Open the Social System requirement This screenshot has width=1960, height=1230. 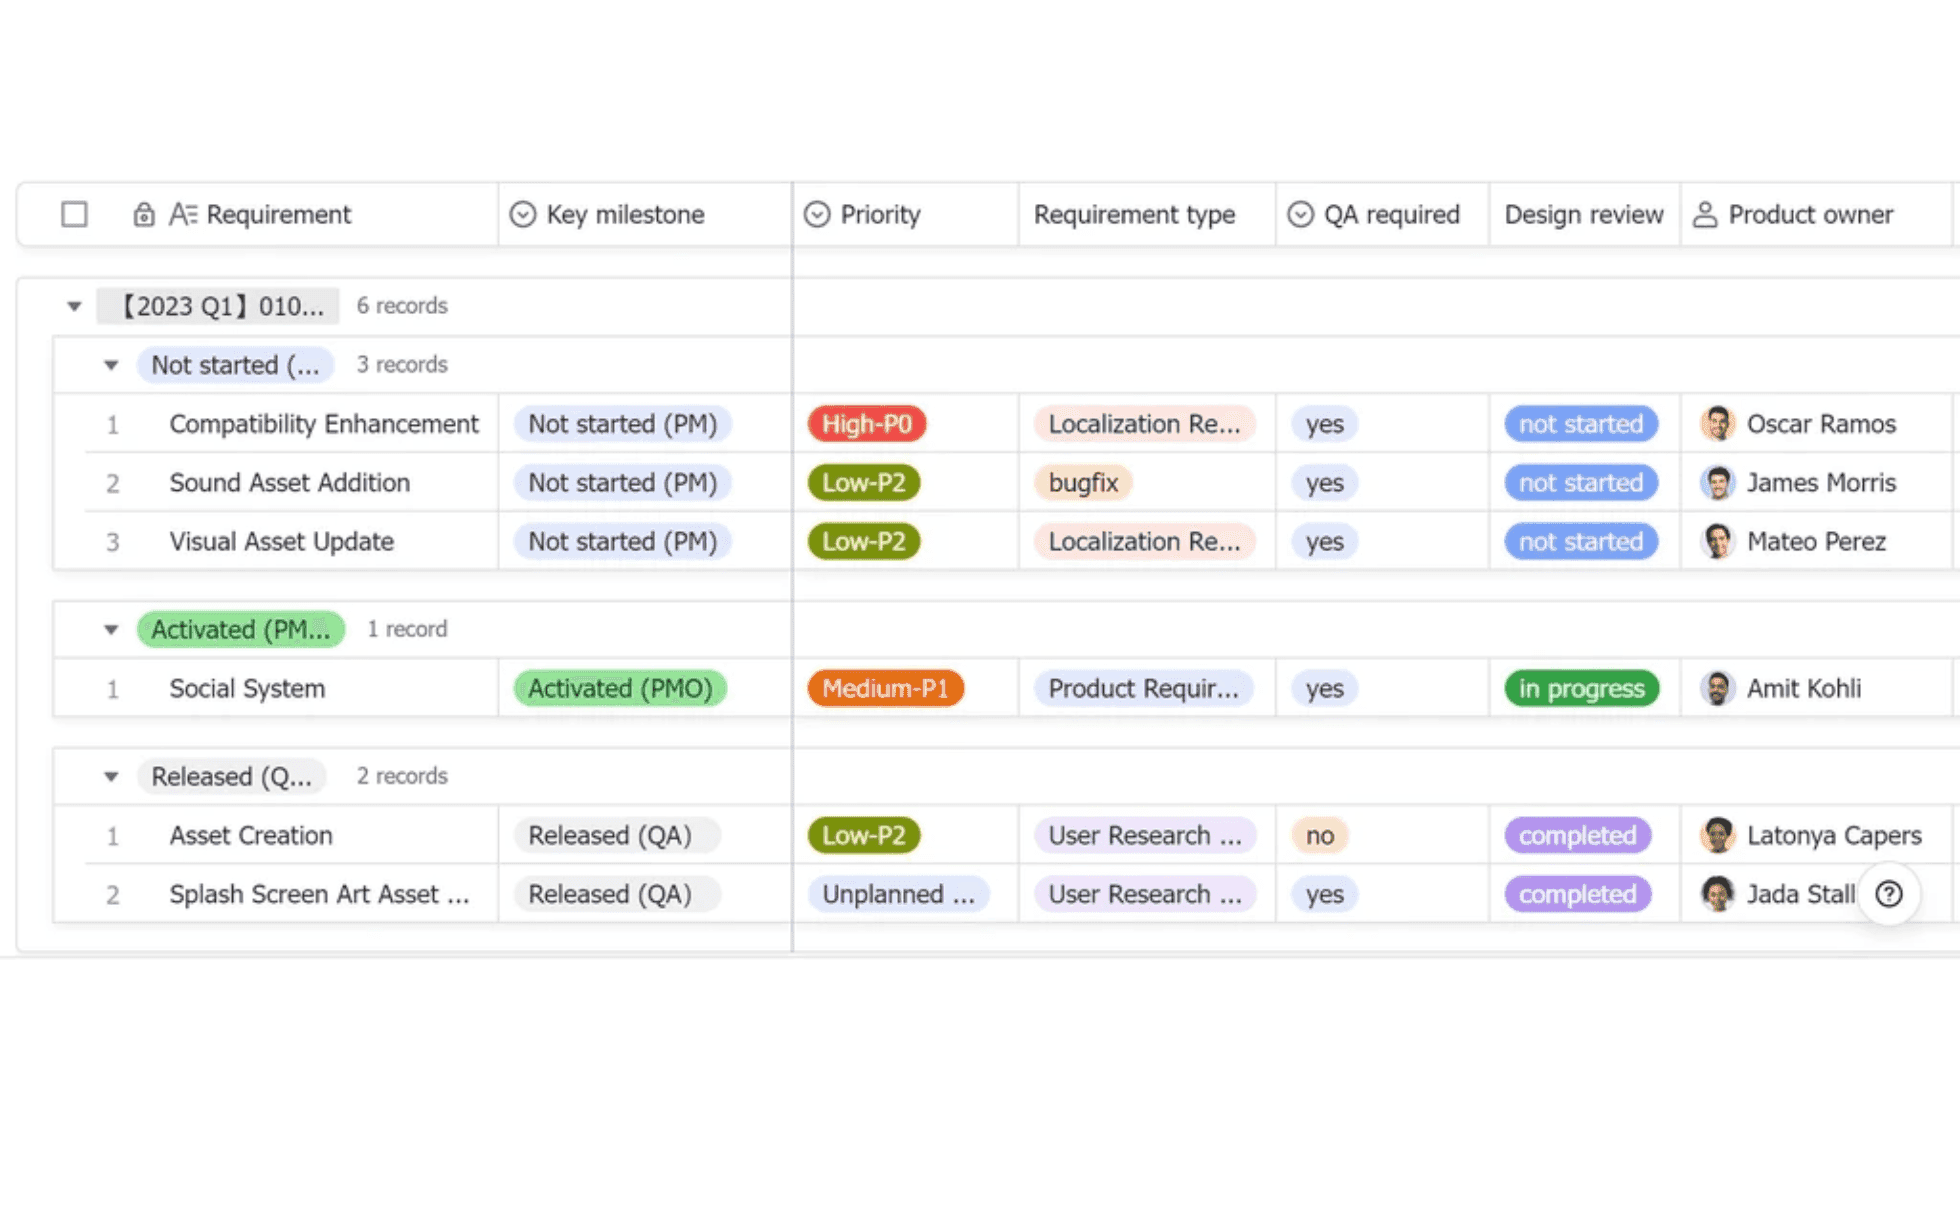click(247, 688)
